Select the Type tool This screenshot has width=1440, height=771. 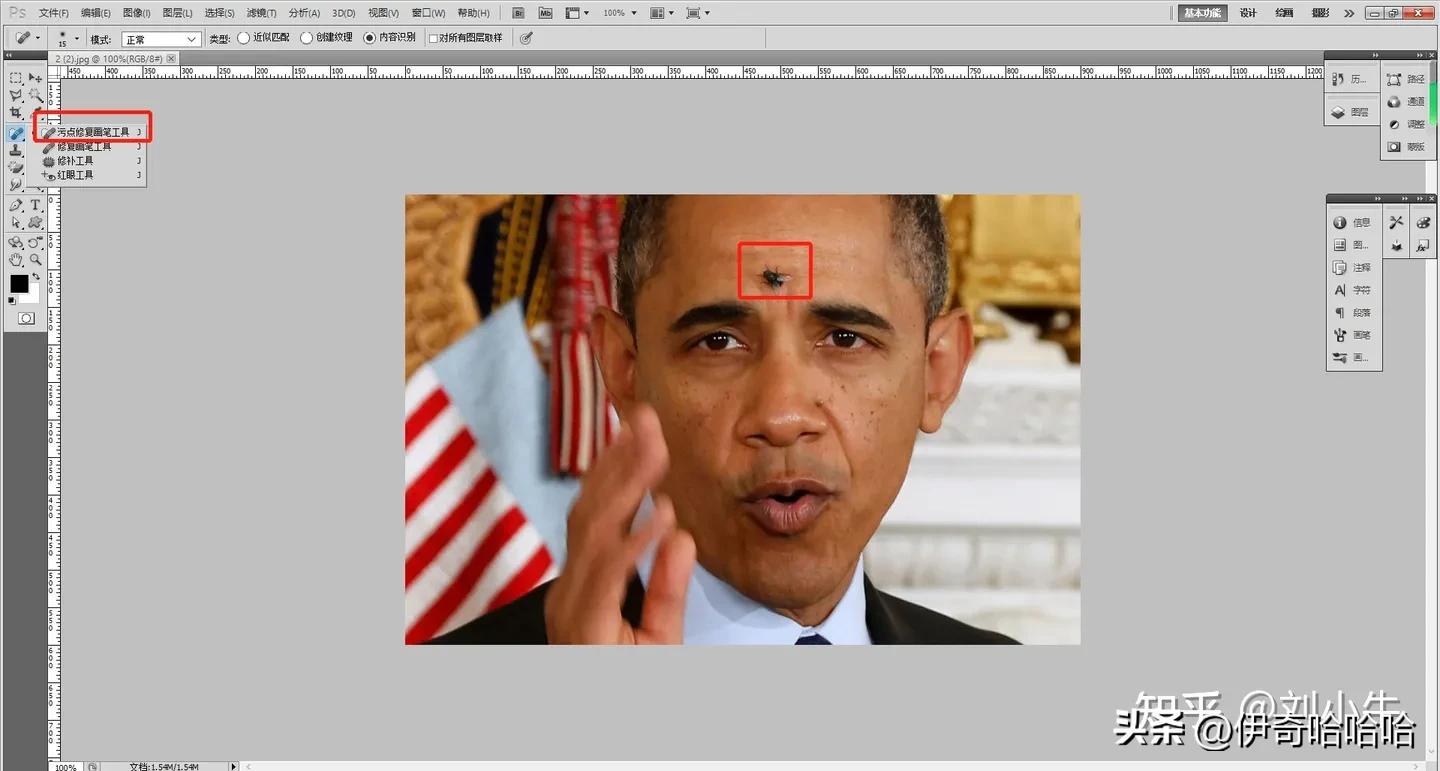coord(34,204)
